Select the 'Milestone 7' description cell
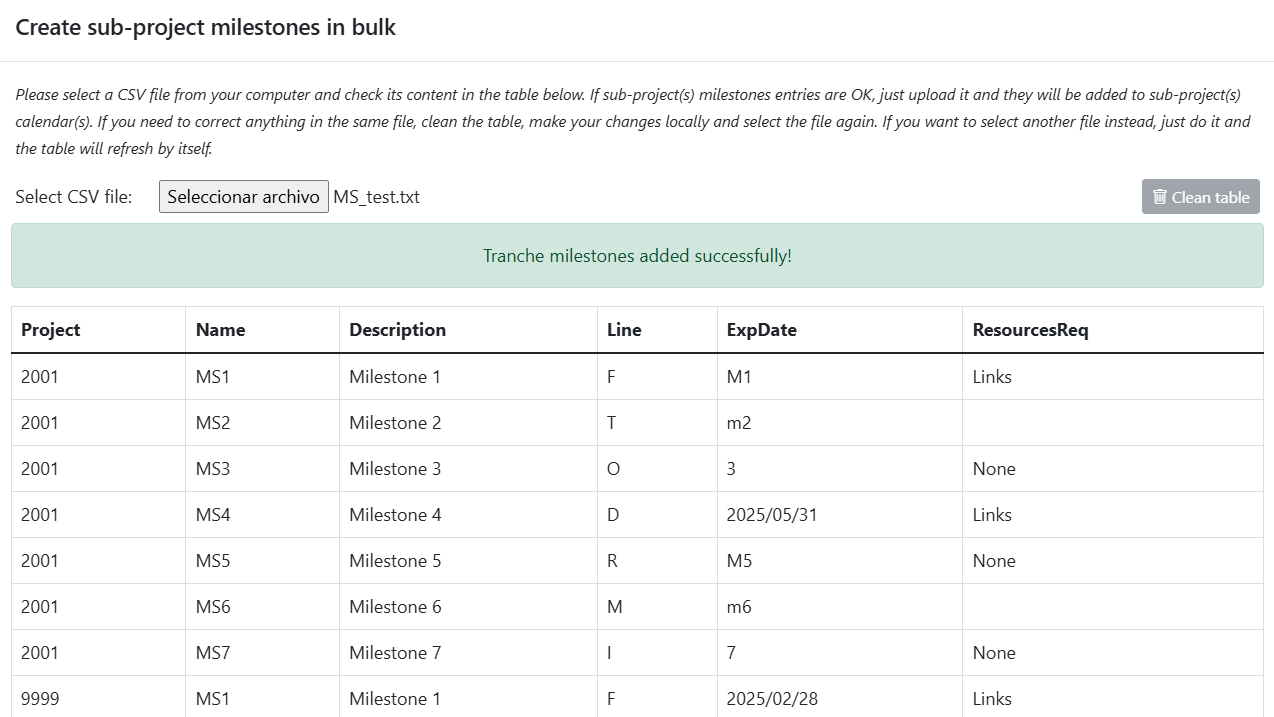 click(469, 653)
